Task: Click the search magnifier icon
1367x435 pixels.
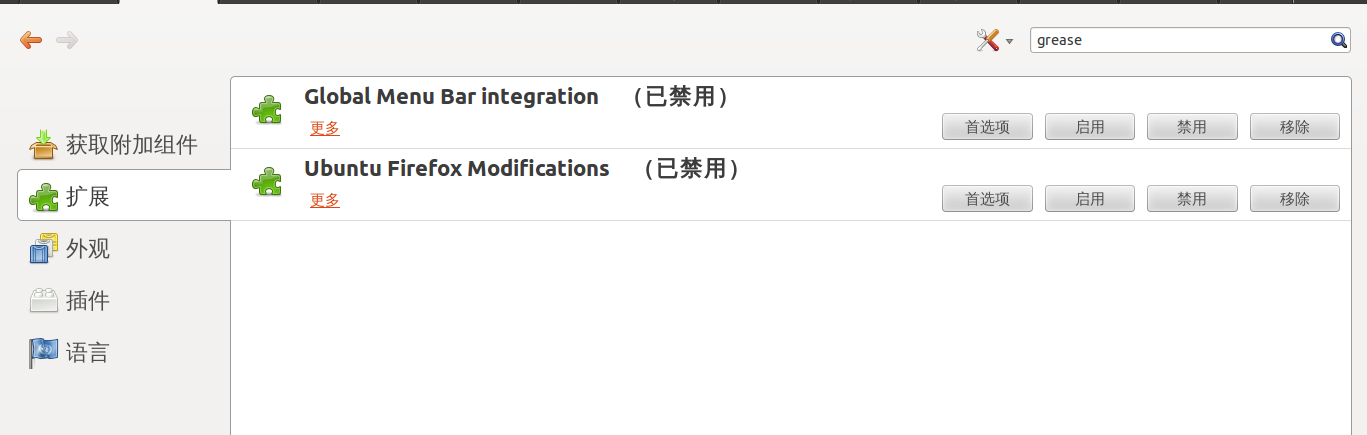Action: pos(1339,40)
